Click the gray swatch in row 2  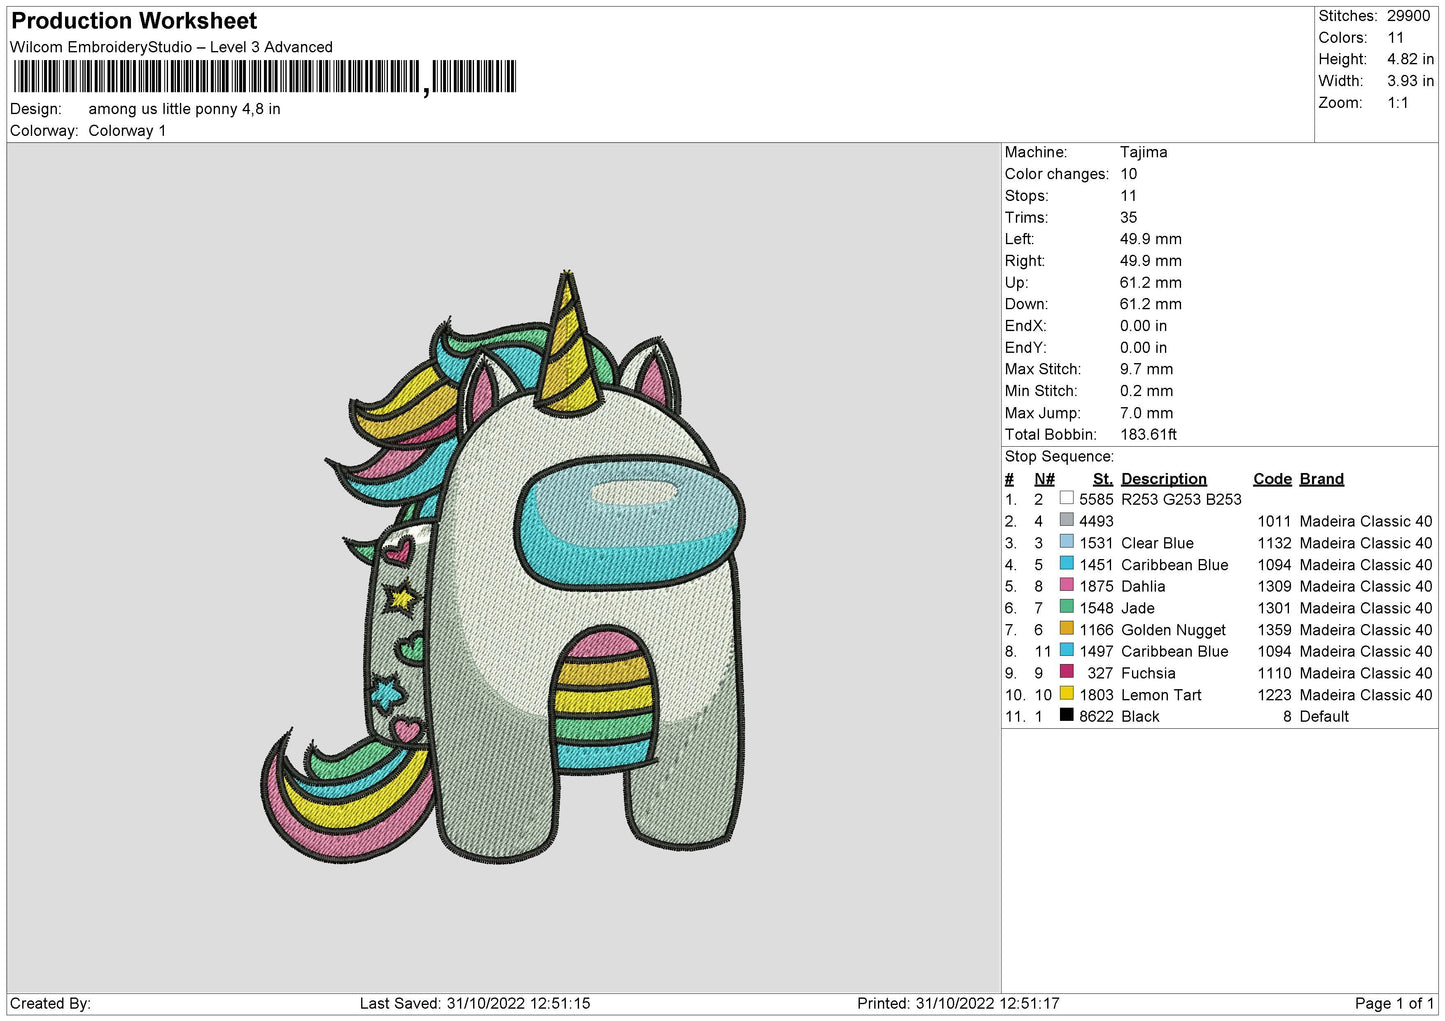coord(1066,520)
